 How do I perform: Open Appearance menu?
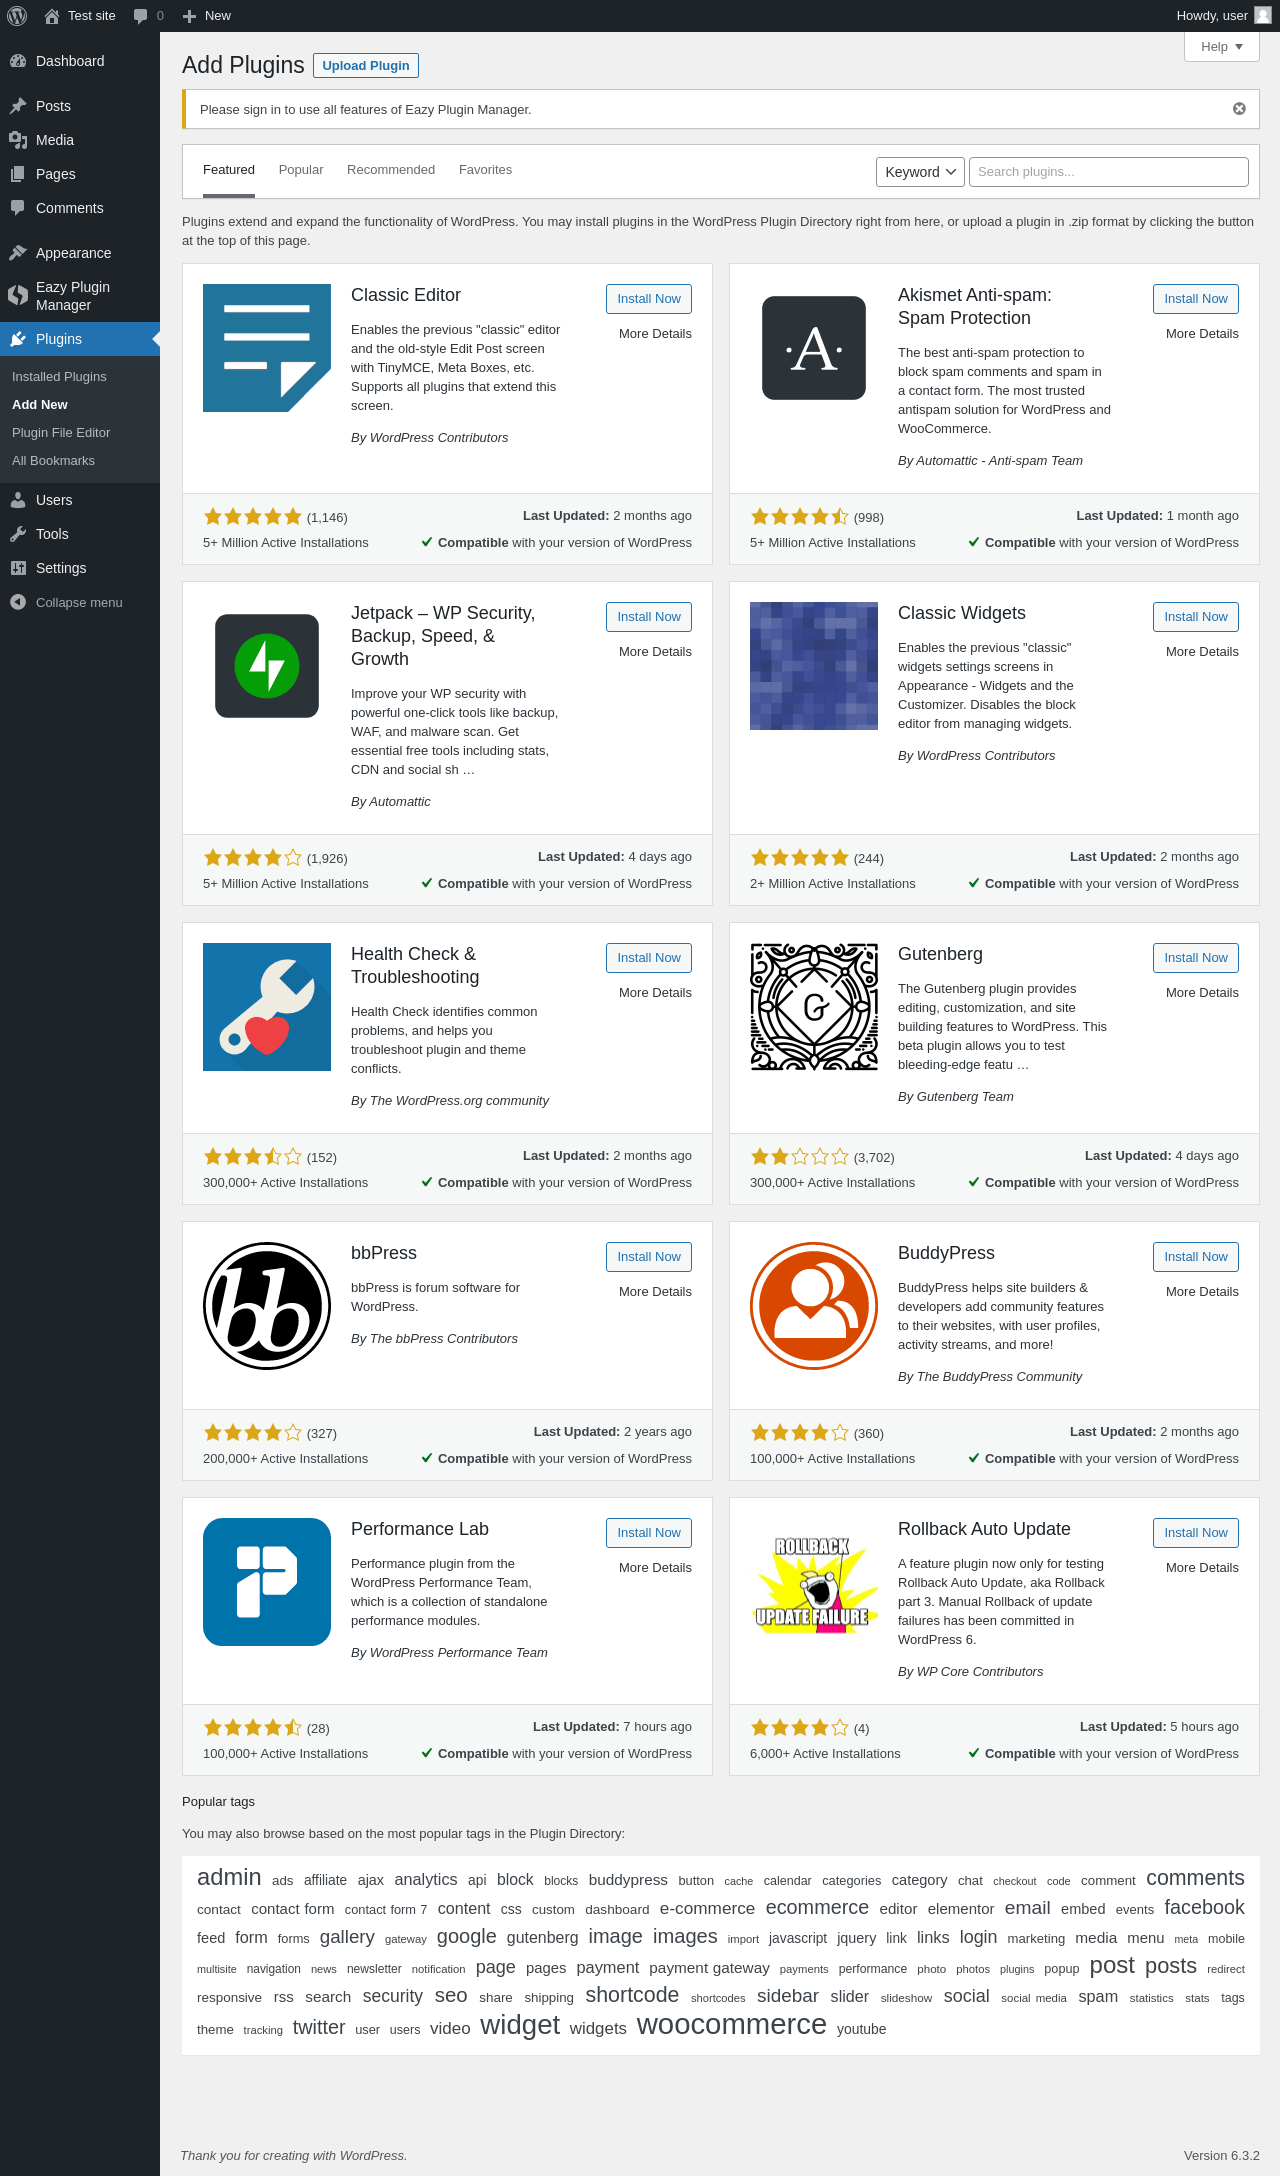pos(80,253)
